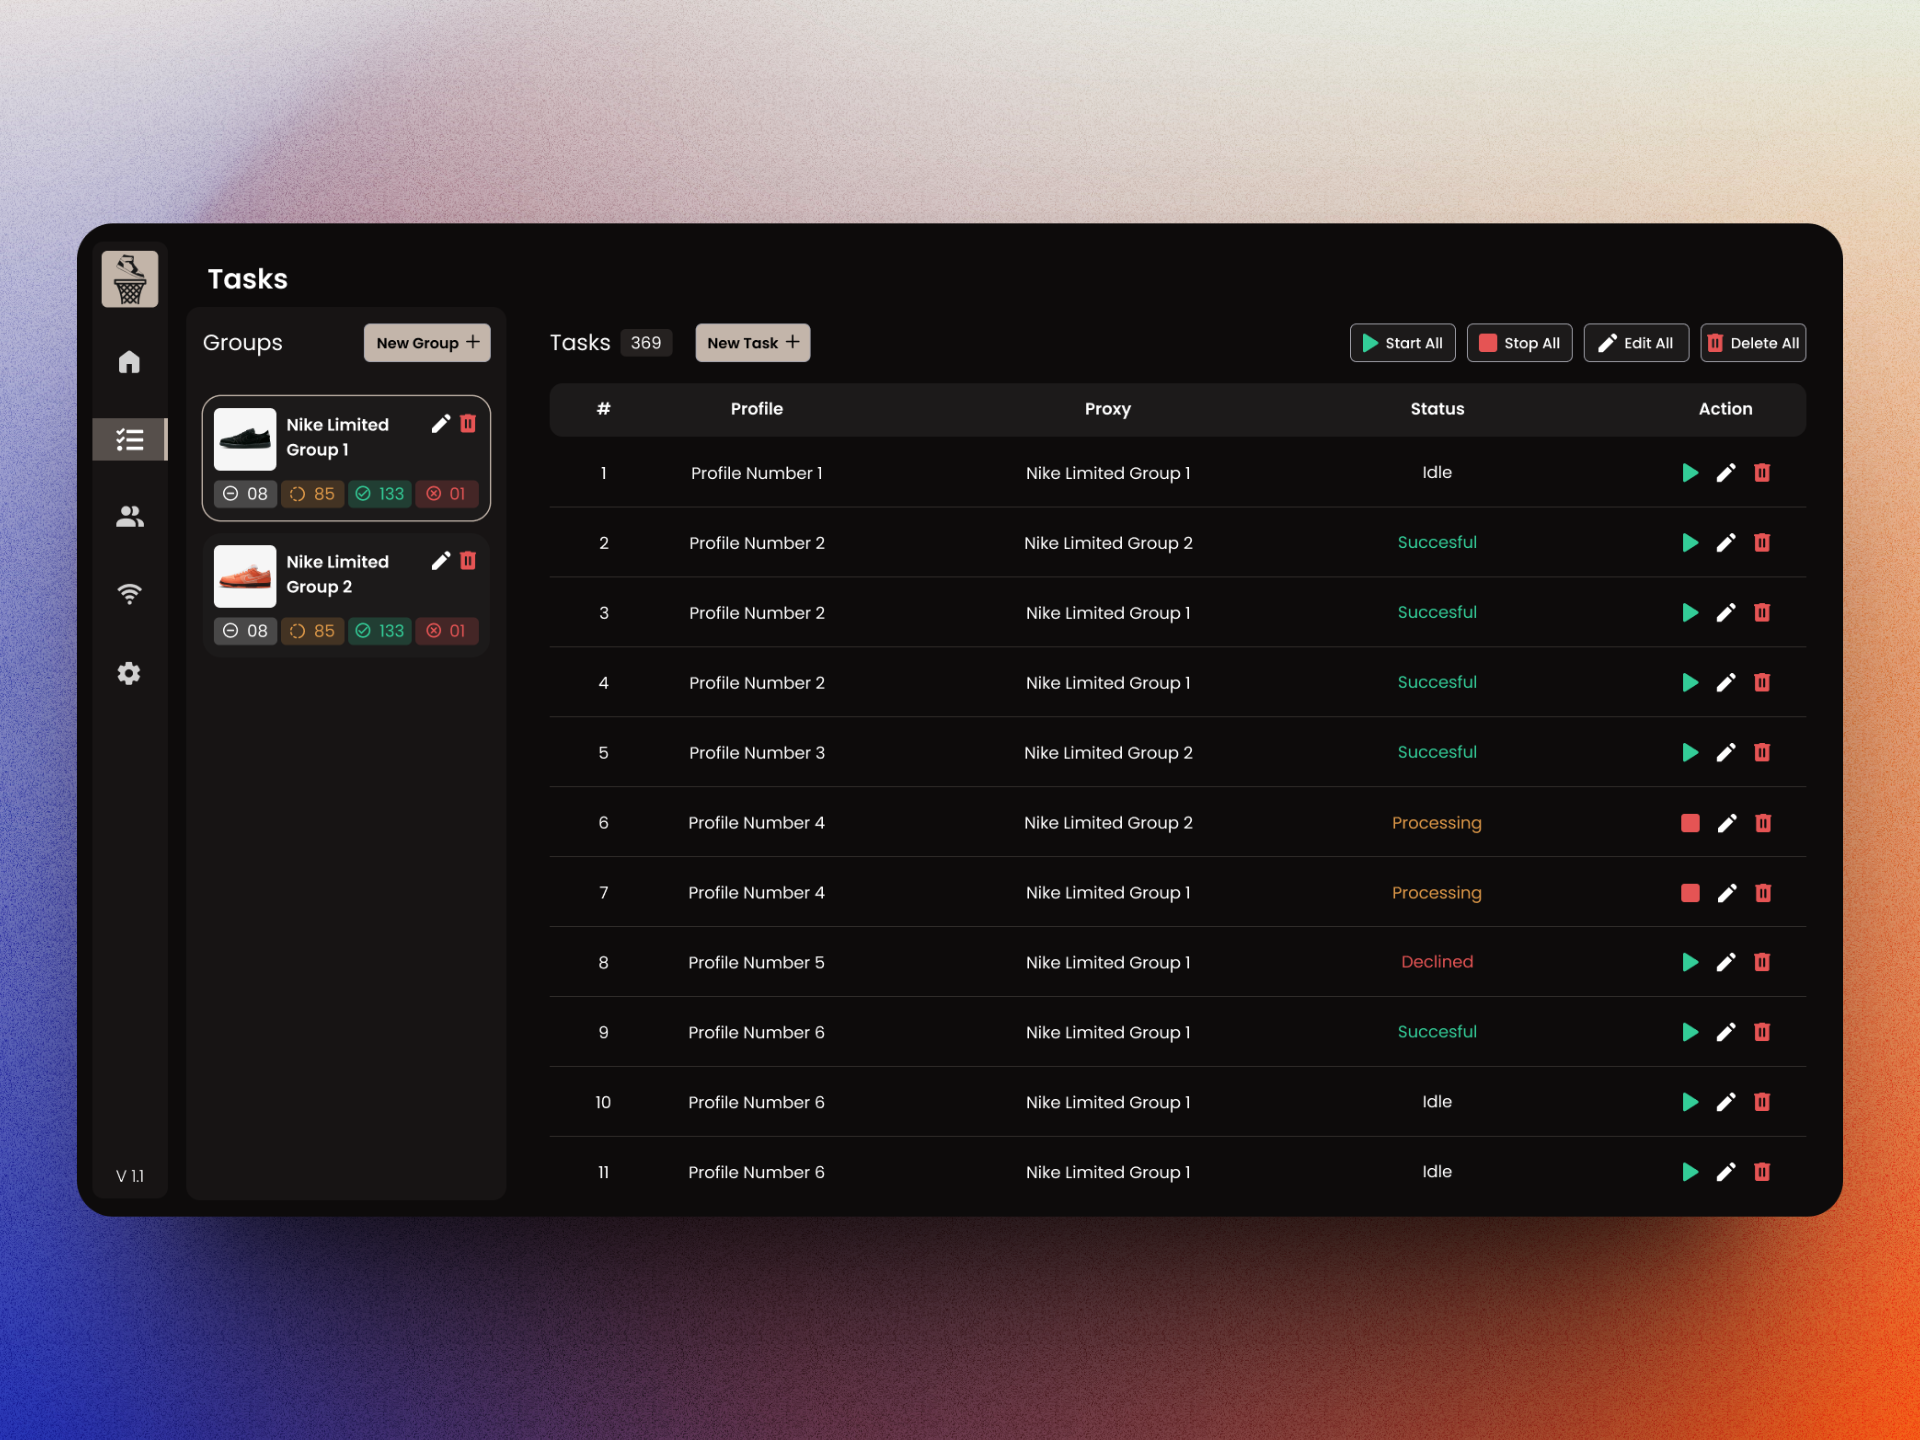This screenshot has height=1440, width=1920.
Task: Delete Nike Limited Group 2 via trash icon
Action: coord(469,560)
